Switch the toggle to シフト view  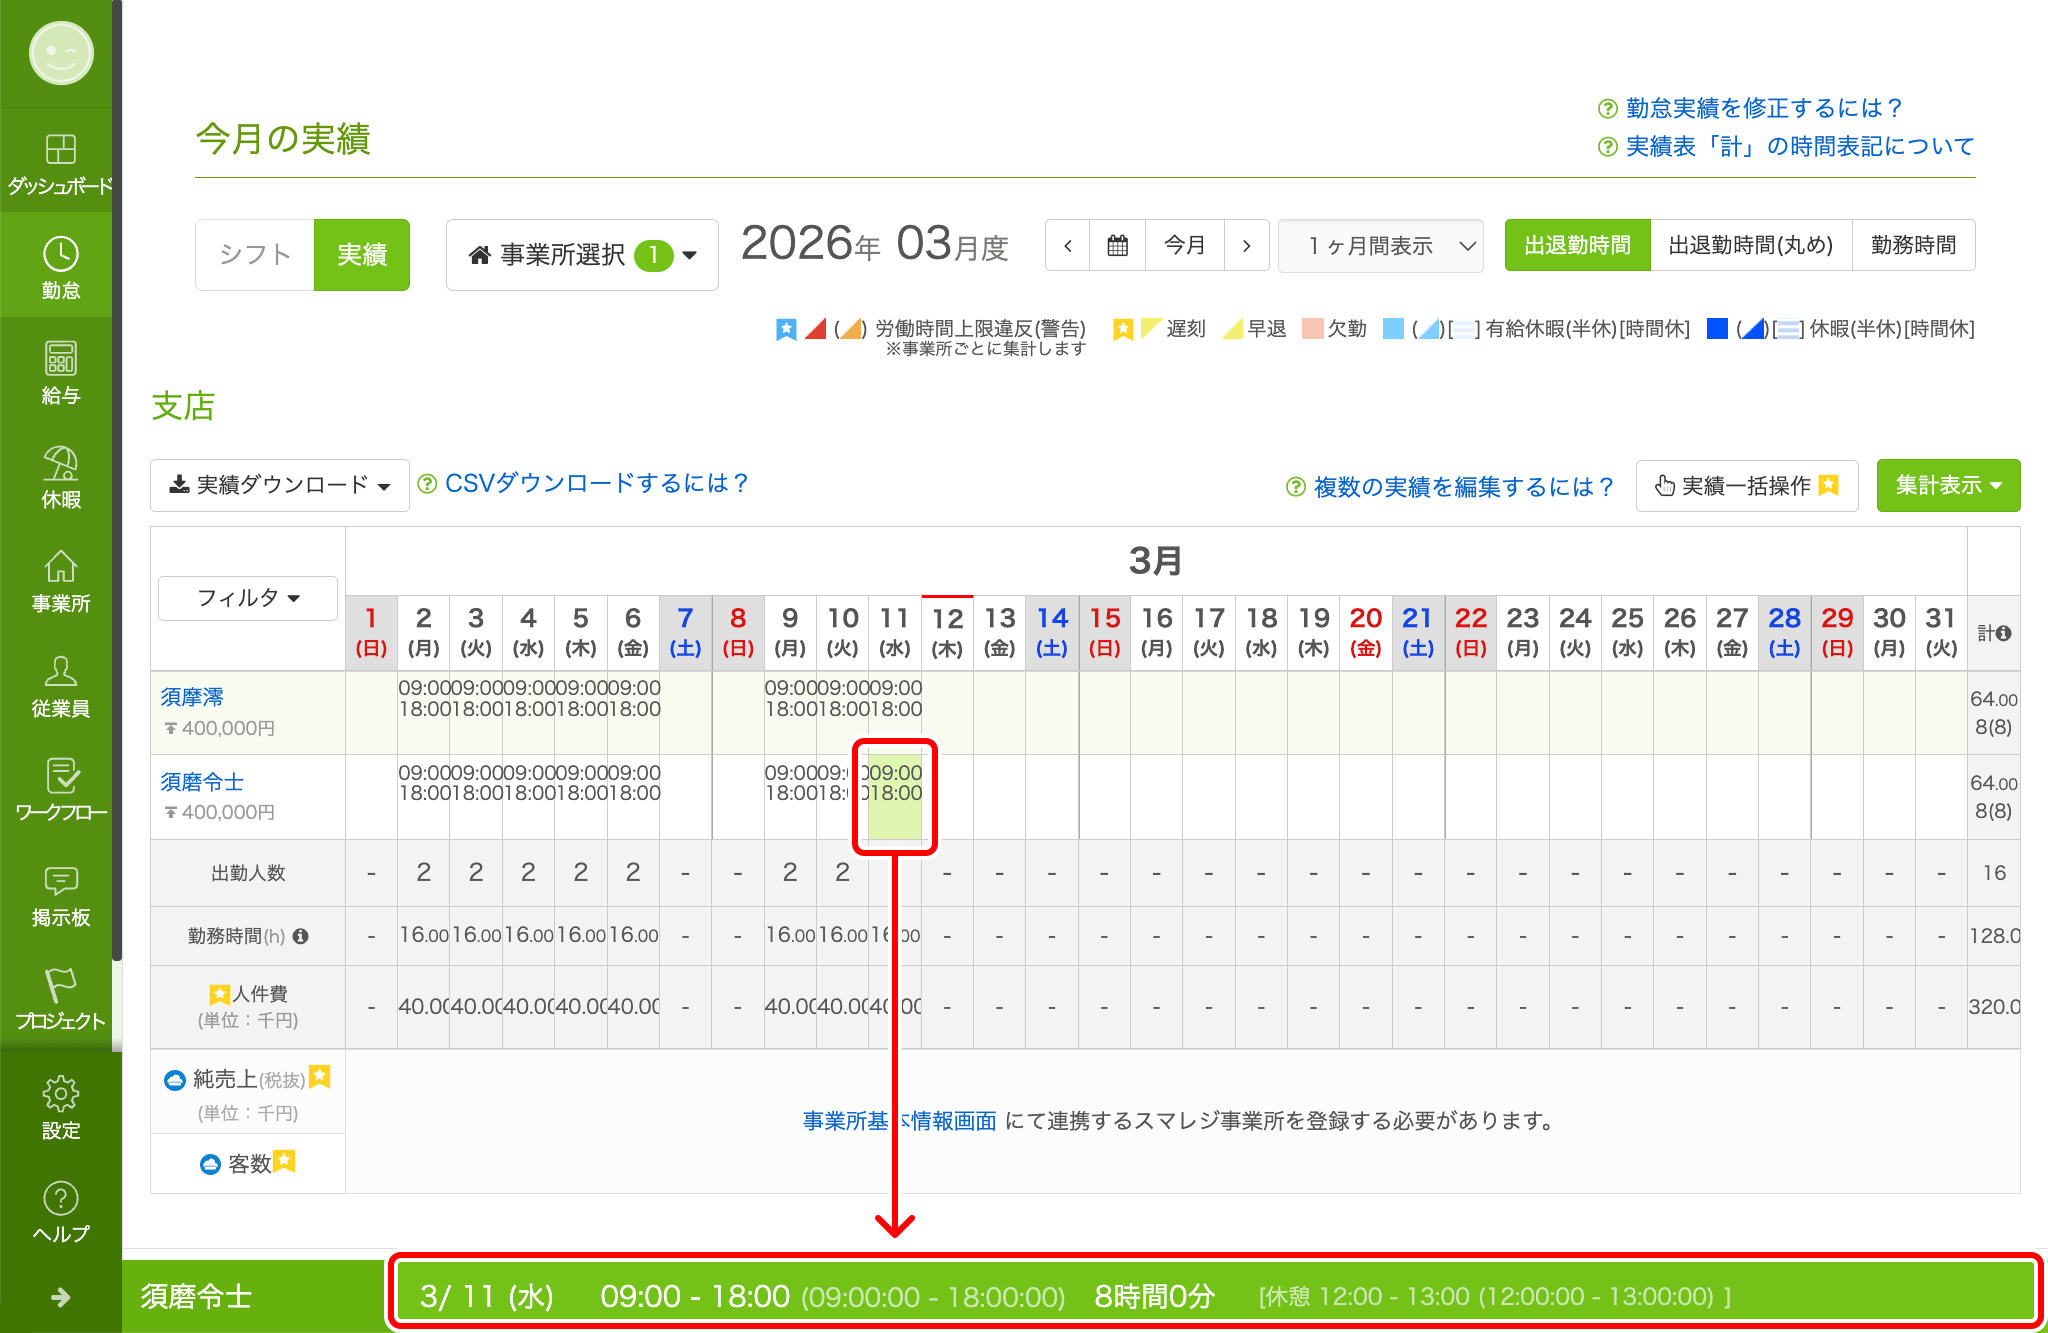(255, 255)
